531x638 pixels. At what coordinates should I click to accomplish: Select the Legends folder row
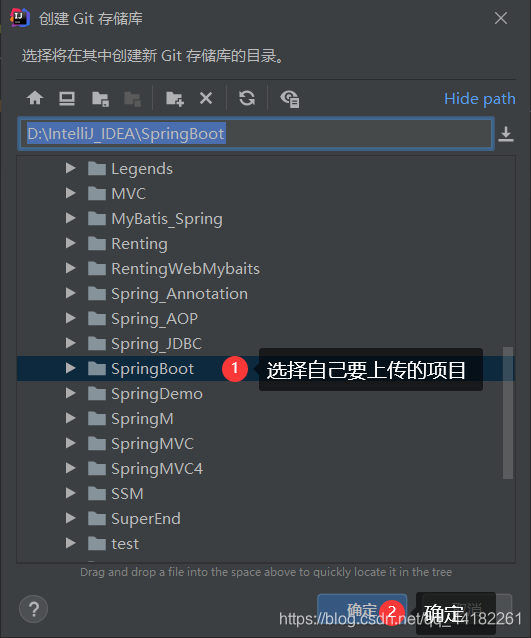pos(266,168)
